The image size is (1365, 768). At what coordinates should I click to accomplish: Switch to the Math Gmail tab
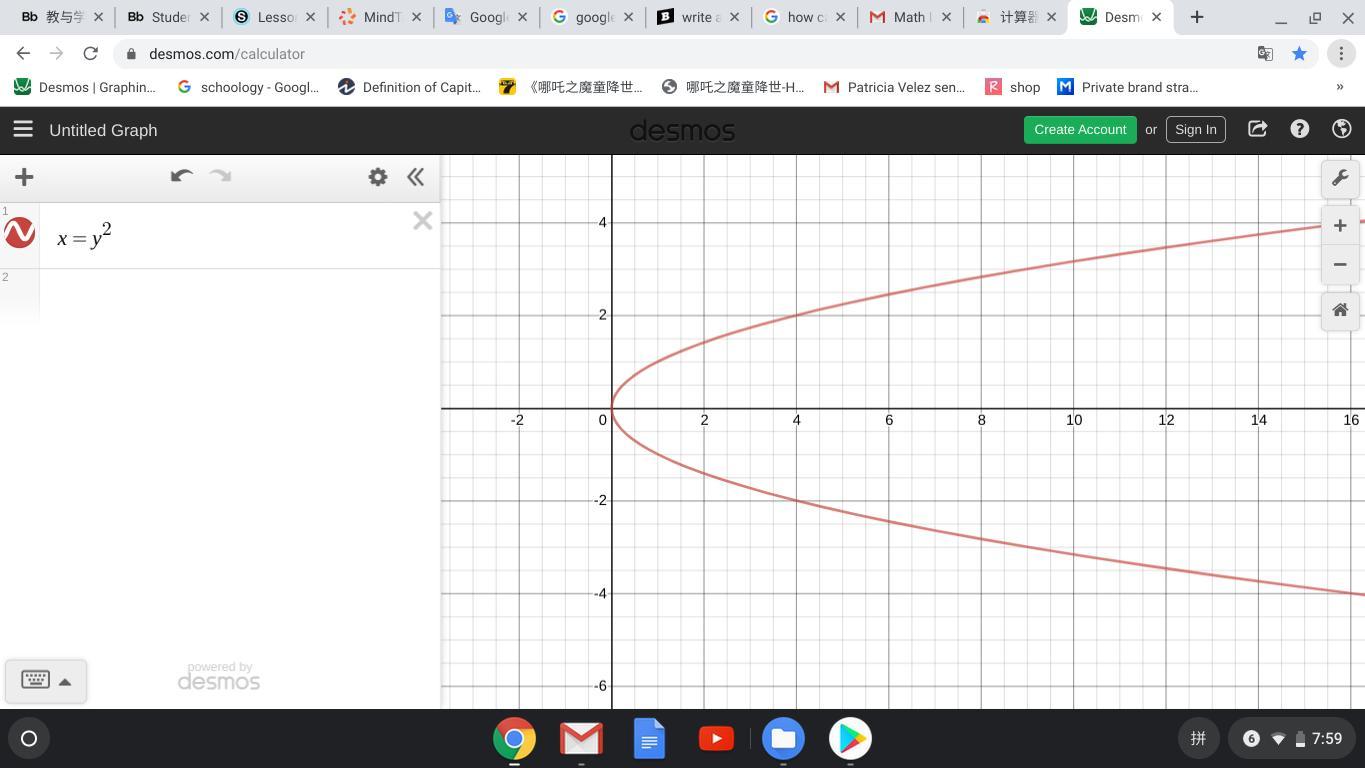pos(909,17)
